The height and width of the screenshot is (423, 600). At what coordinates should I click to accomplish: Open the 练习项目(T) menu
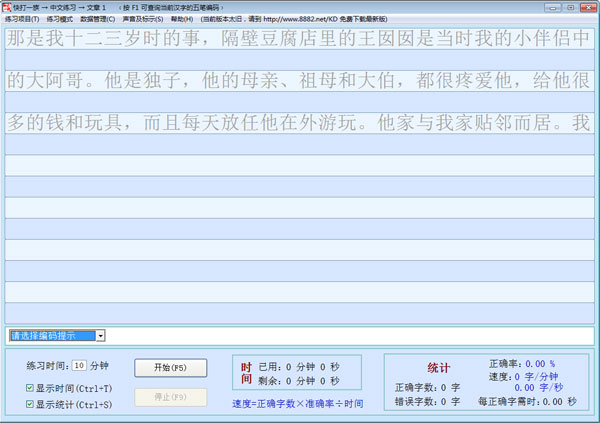(22, 19)
